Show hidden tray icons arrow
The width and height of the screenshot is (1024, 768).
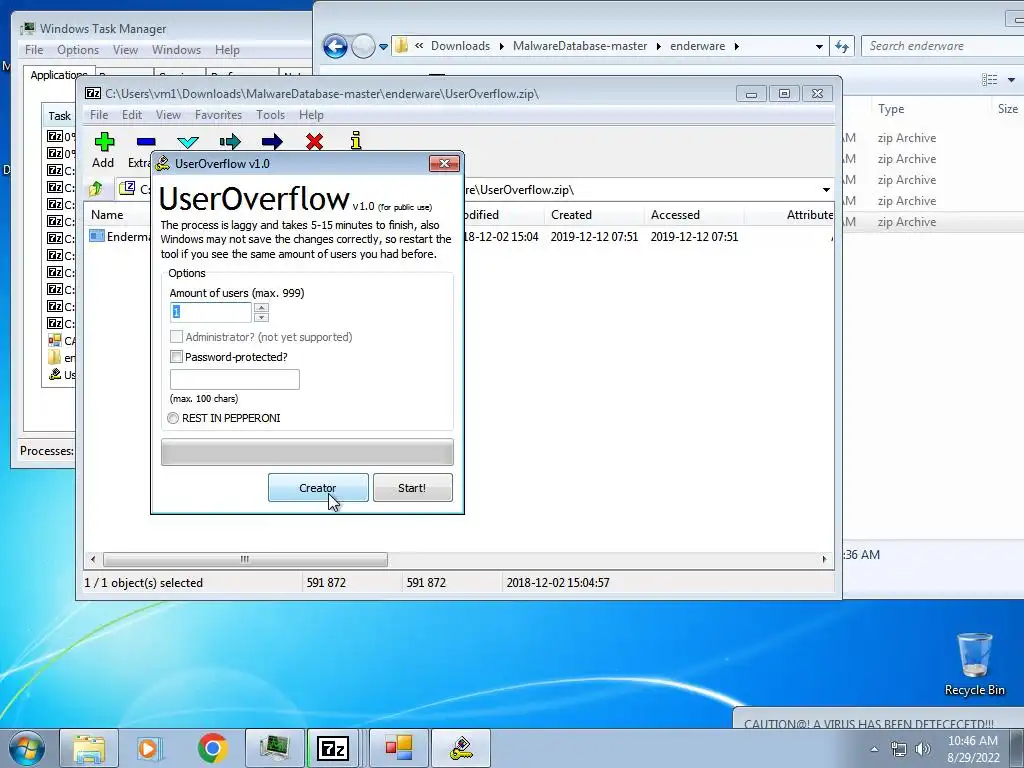pyautogui.click(x=874, y=749)
